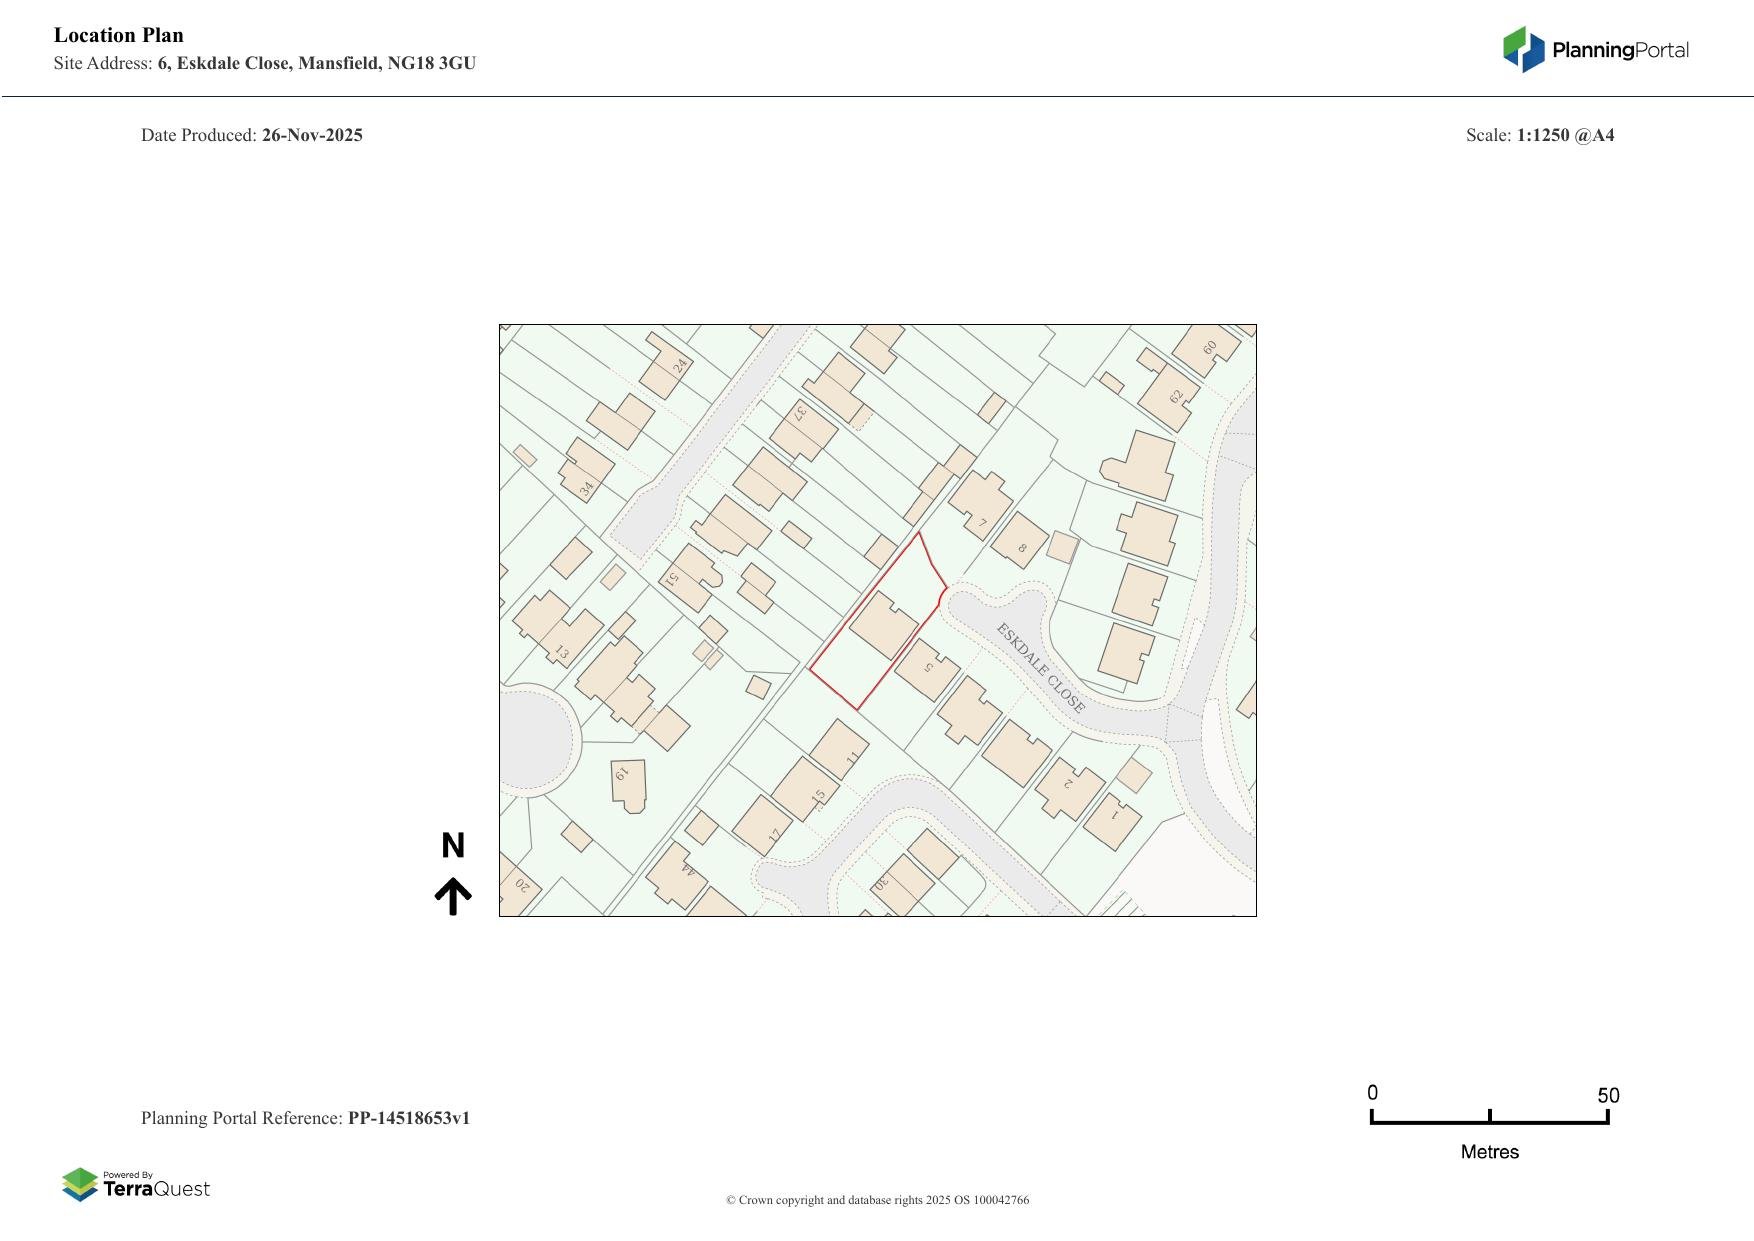Click the 50 label on scale bar
Viewport: 1754px width, 1241px height.
1607,1096
